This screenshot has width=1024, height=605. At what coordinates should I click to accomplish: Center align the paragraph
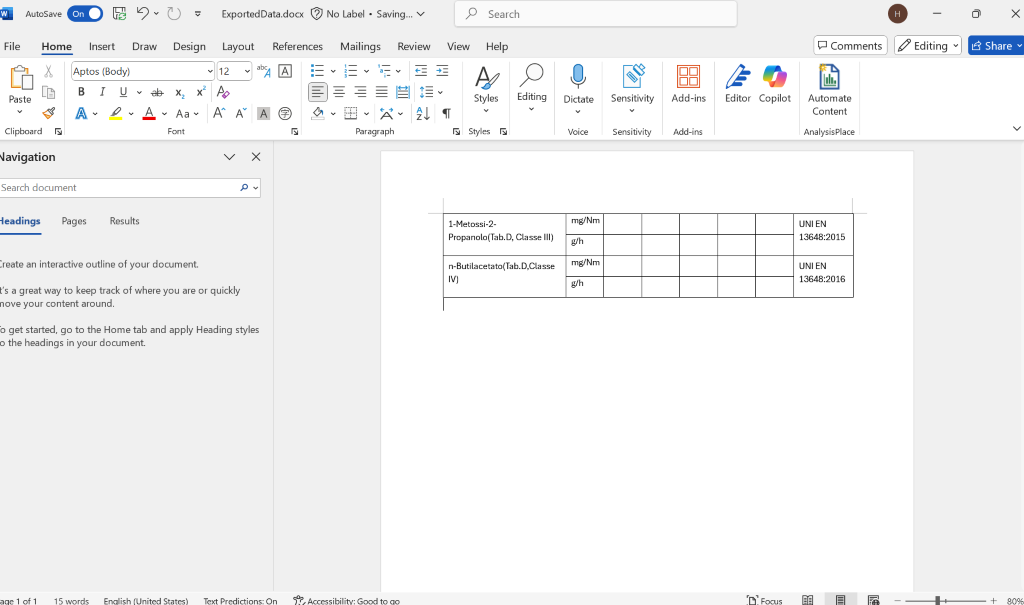point(339,92)
